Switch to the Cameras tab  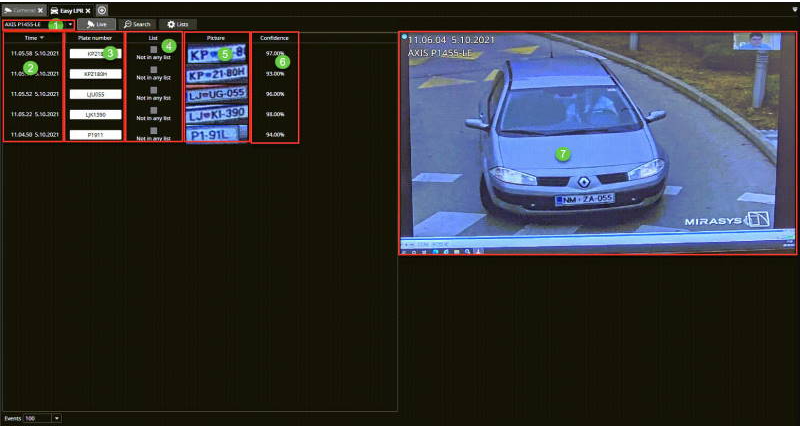coord(20,9)
